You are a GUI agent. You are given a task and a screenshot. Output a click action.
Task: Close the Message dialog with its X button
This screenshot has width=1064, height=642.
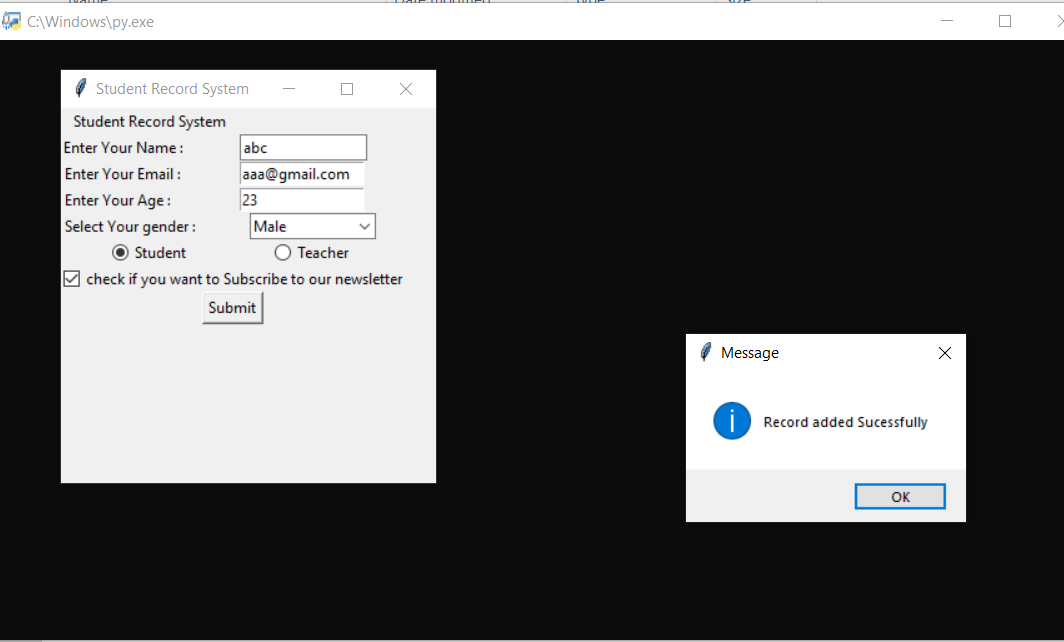(944, 352)
